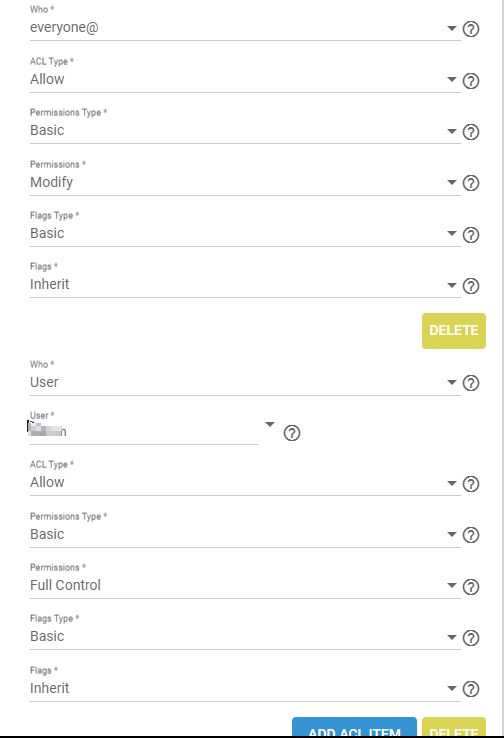
Task: Click help icon for first Permissions Type
Action: 471,132
